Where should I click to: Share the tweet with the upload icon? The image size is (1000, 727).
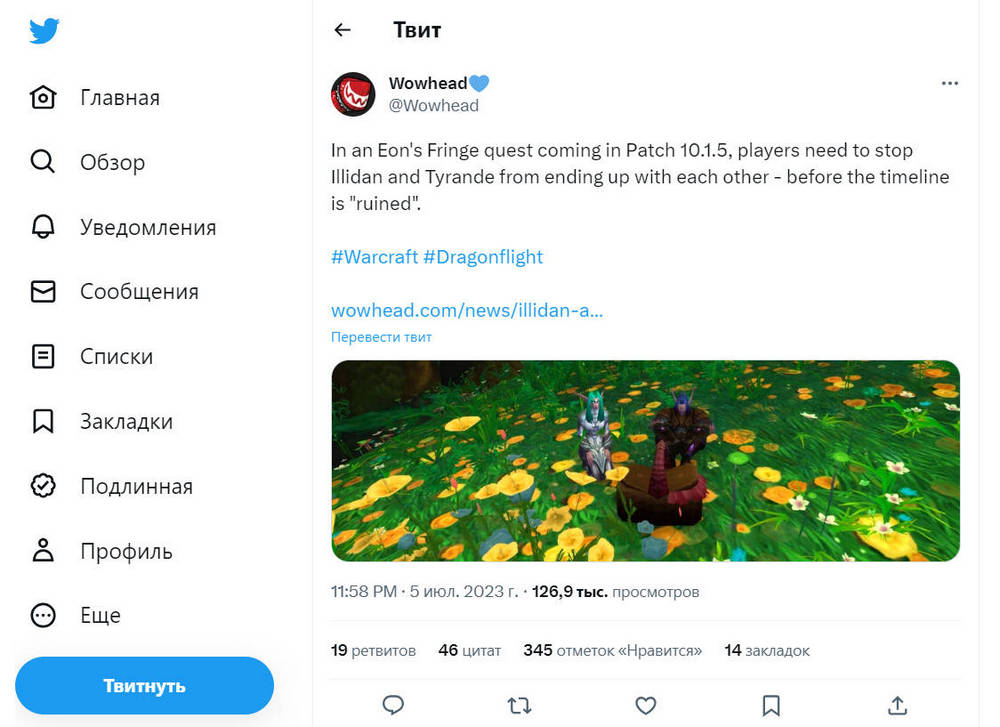click(897, 705)
